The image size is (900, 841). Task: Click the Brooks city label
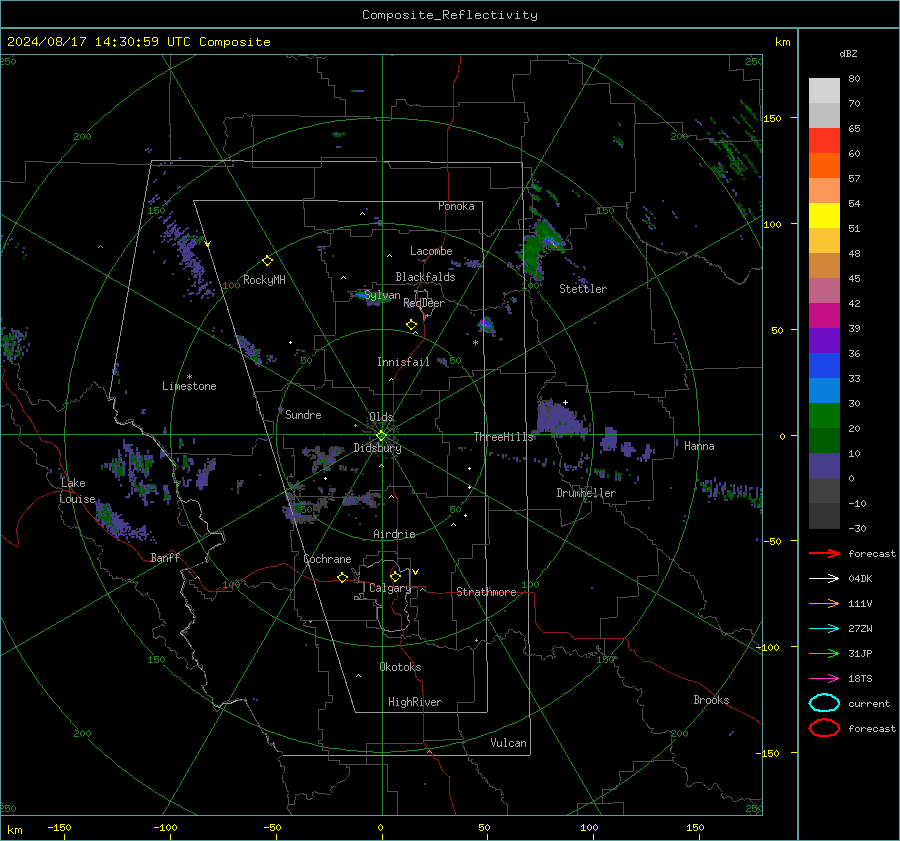point(711,700)
